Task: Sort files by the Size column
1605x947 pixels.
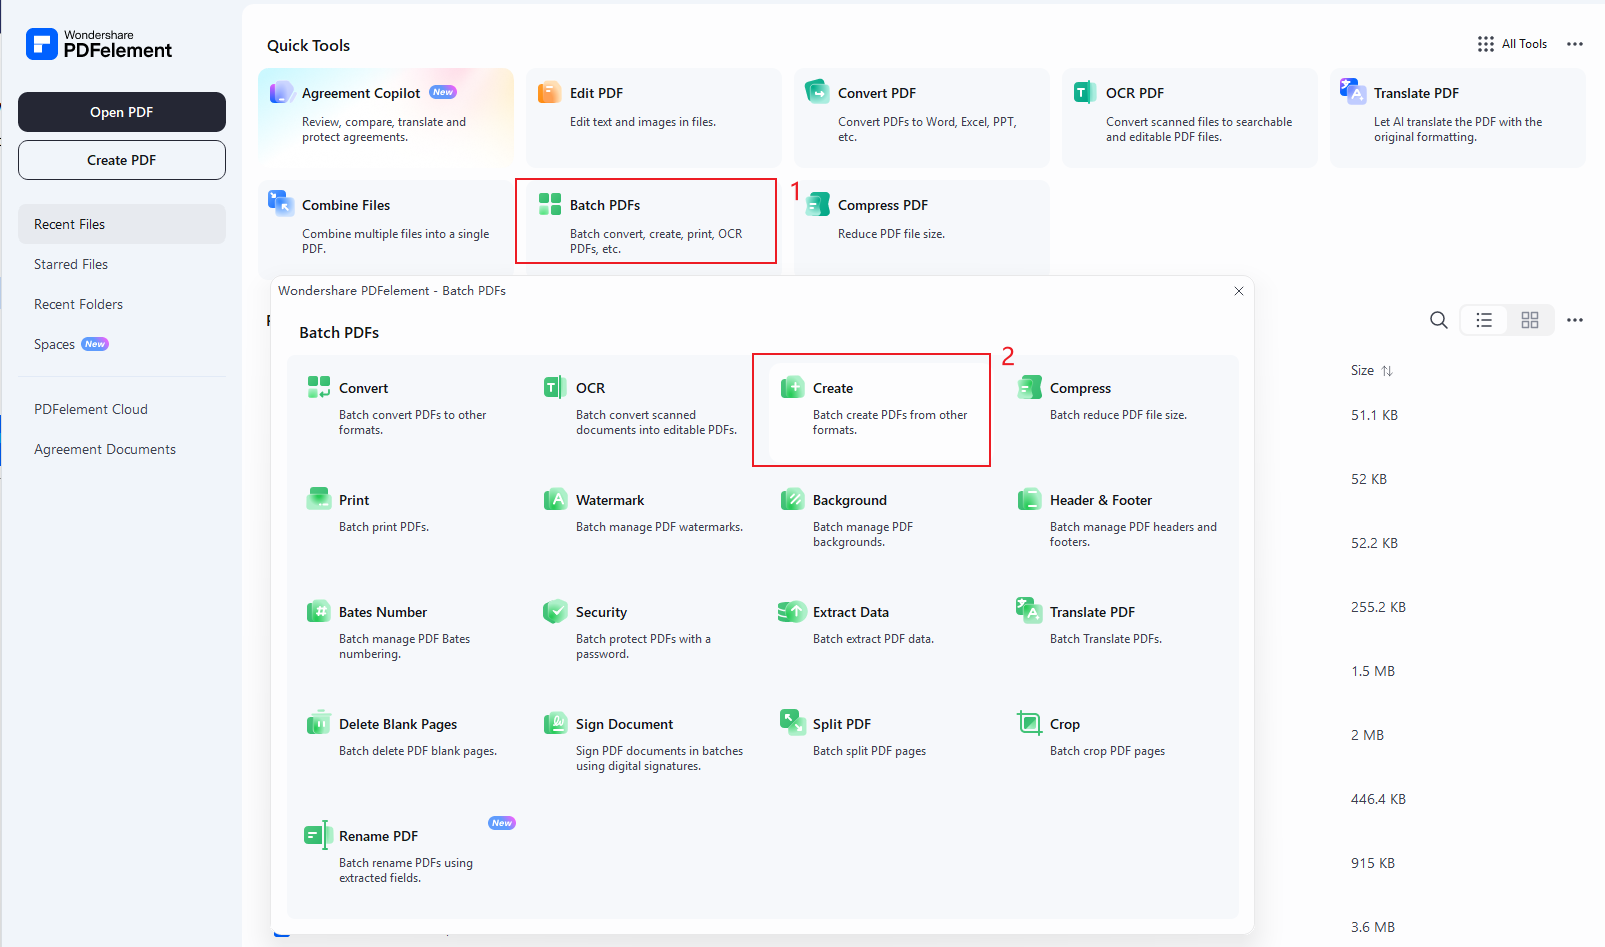Action: [x=1372, y=370]
